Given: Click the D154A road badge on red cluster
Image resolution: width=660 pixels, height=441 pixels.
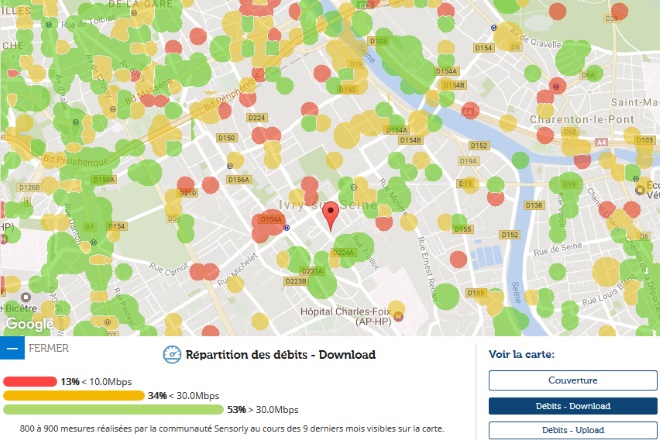Looking at the screenshot, I should click(x=271, y=218).
